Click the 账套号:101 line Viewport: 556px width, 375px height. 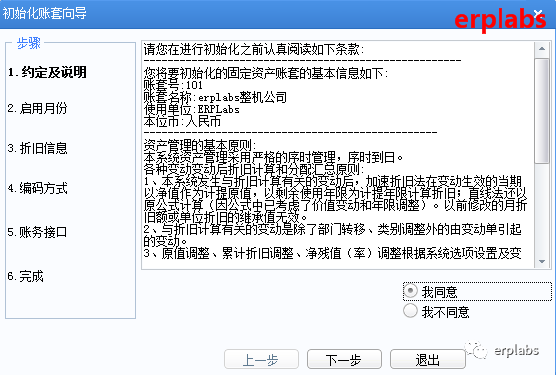pyautogui.click(x=173, y=85)
